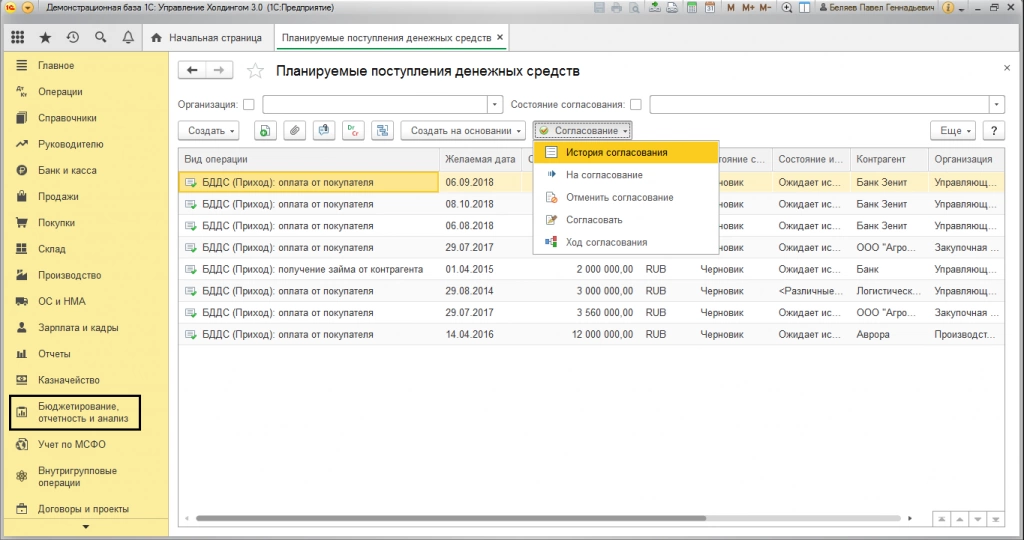This screenshot has height=540, width=1024.
Task: Enable the Состояние согласования filter checkbox
Action: coord(635,104)
